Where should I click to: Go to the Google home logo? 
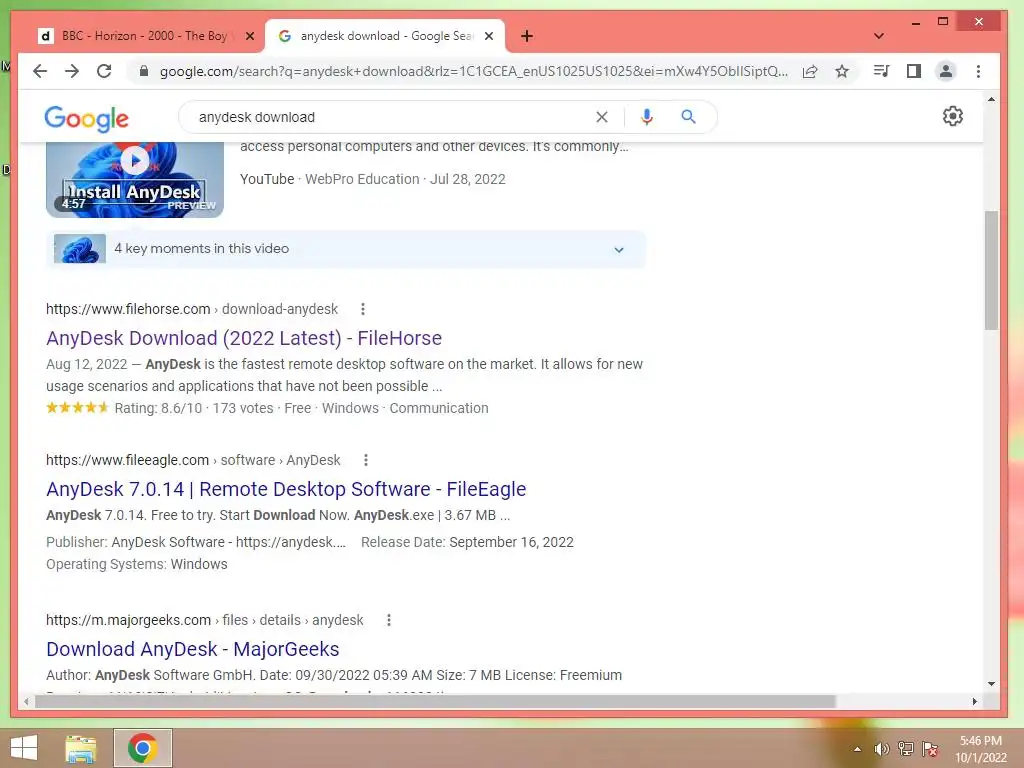pyautogui.click(x=86, y=119)
